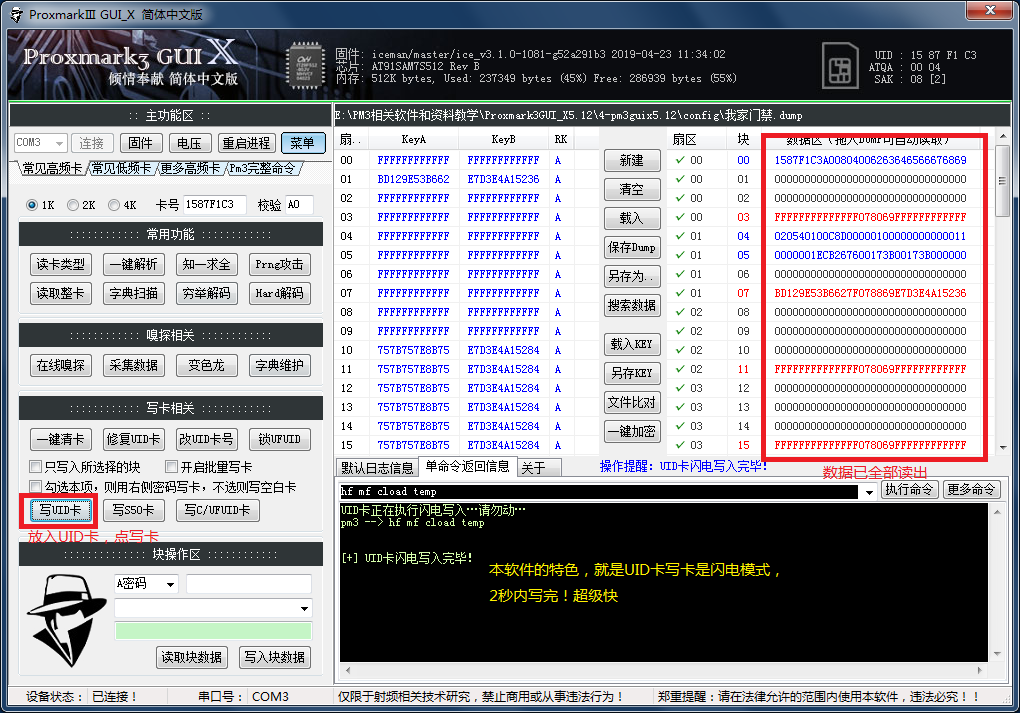Screen dimensions: 1020x713
Task: Click the 锁UFUID button
Action: (x=279, y=439)
